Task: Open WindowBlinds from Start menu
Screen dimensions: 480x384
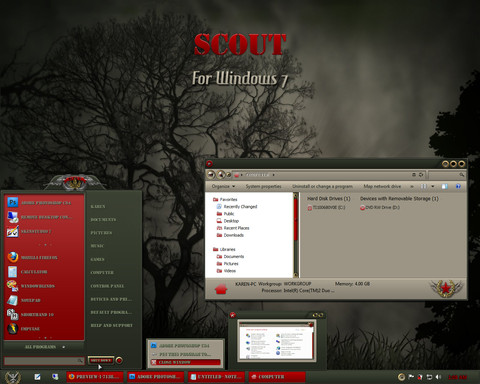Action: [44, 286]
